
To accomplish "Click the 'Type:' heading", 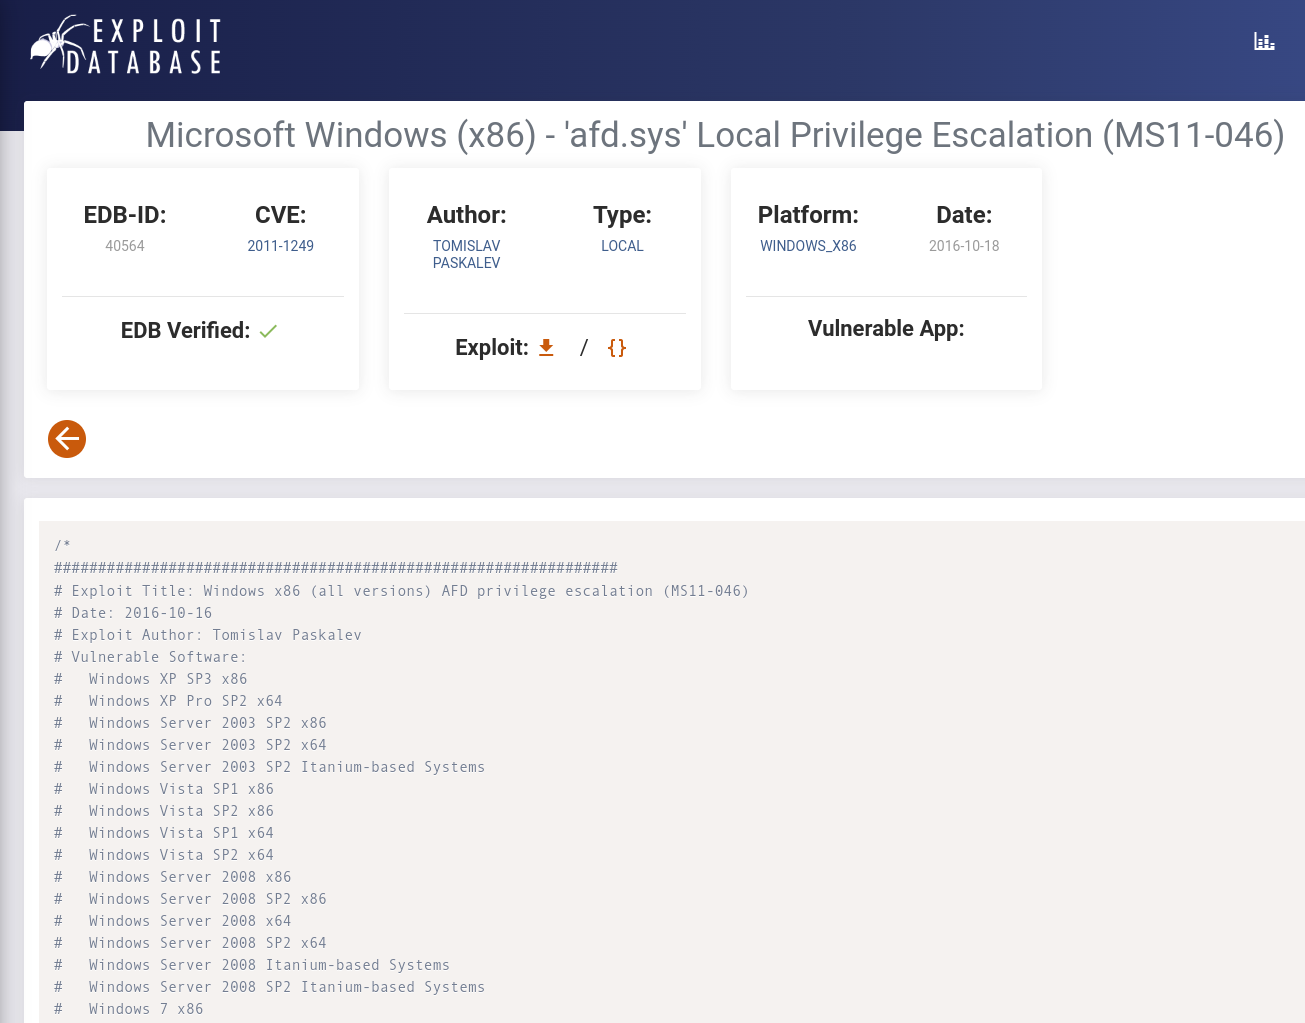I will click(622, 215).
